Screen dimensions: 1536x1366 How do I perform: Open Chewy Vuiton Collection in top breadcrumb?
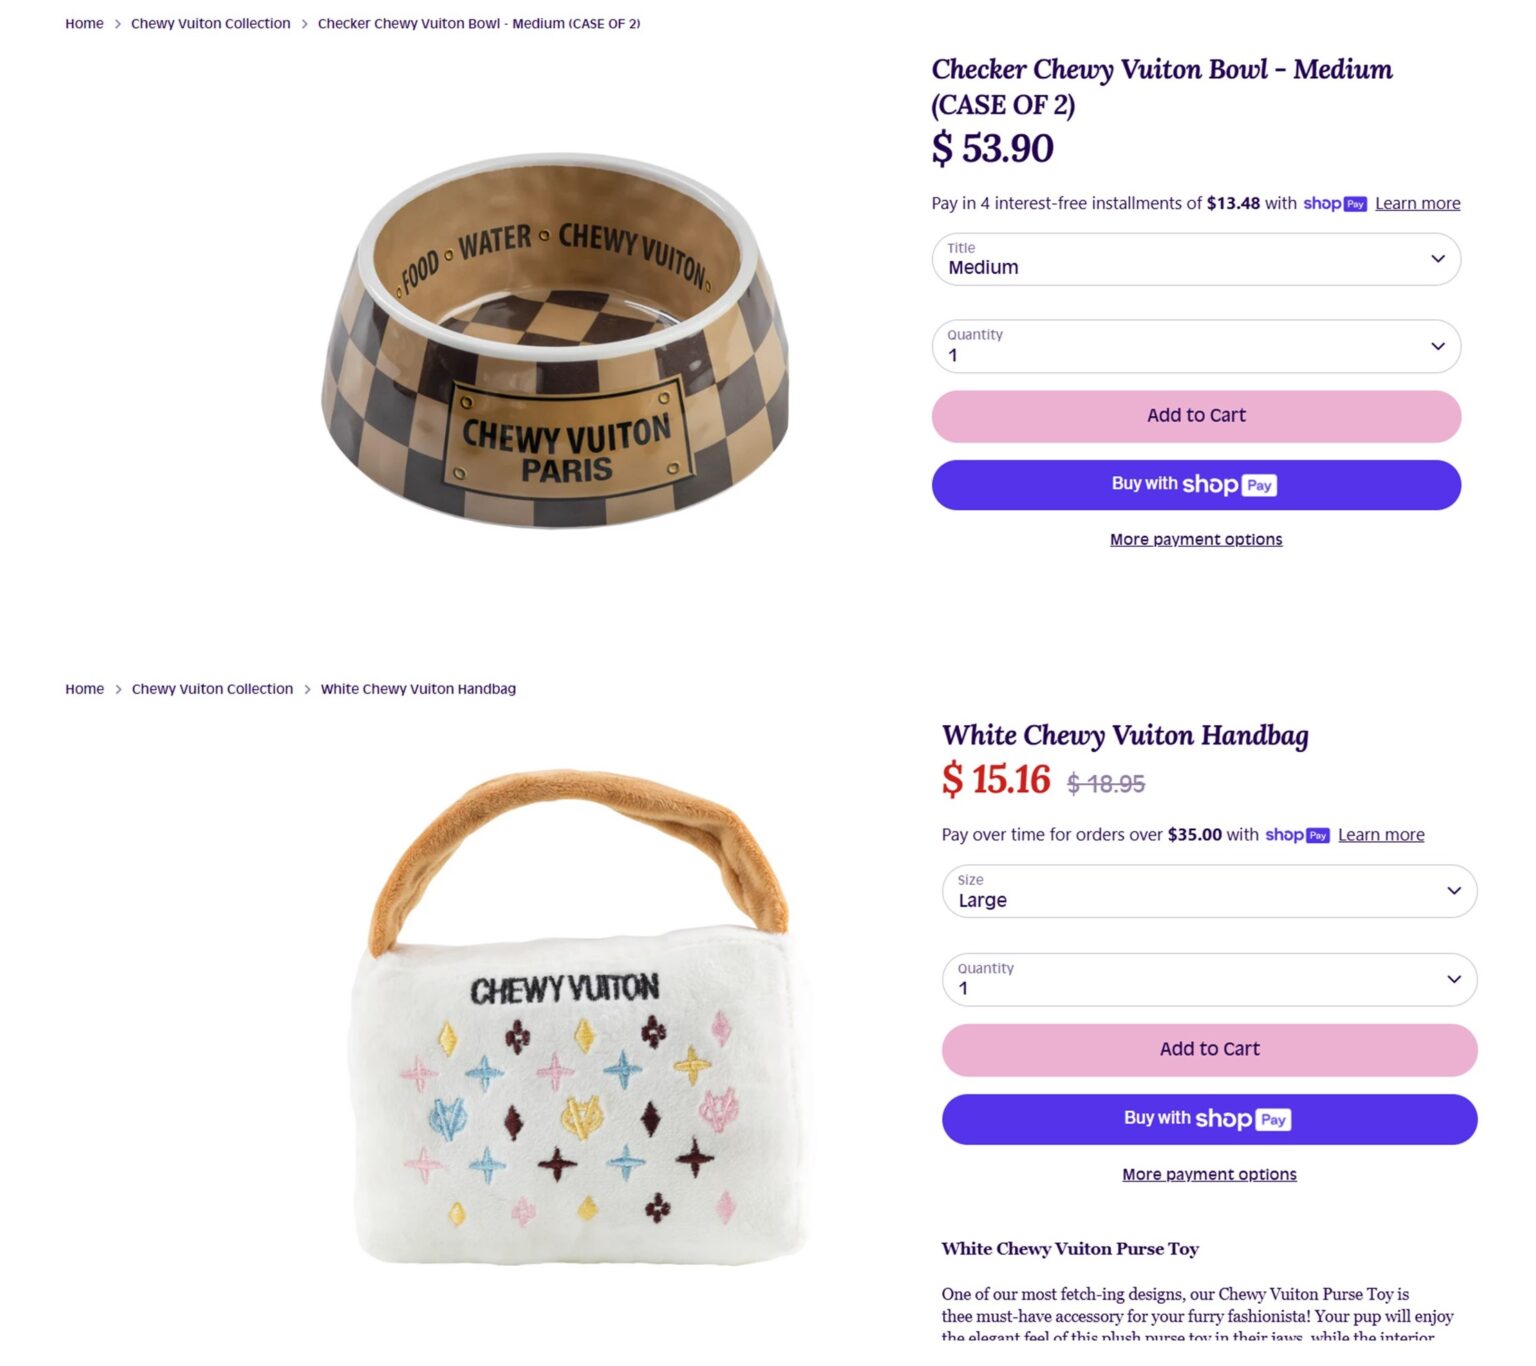click(210, 23)
